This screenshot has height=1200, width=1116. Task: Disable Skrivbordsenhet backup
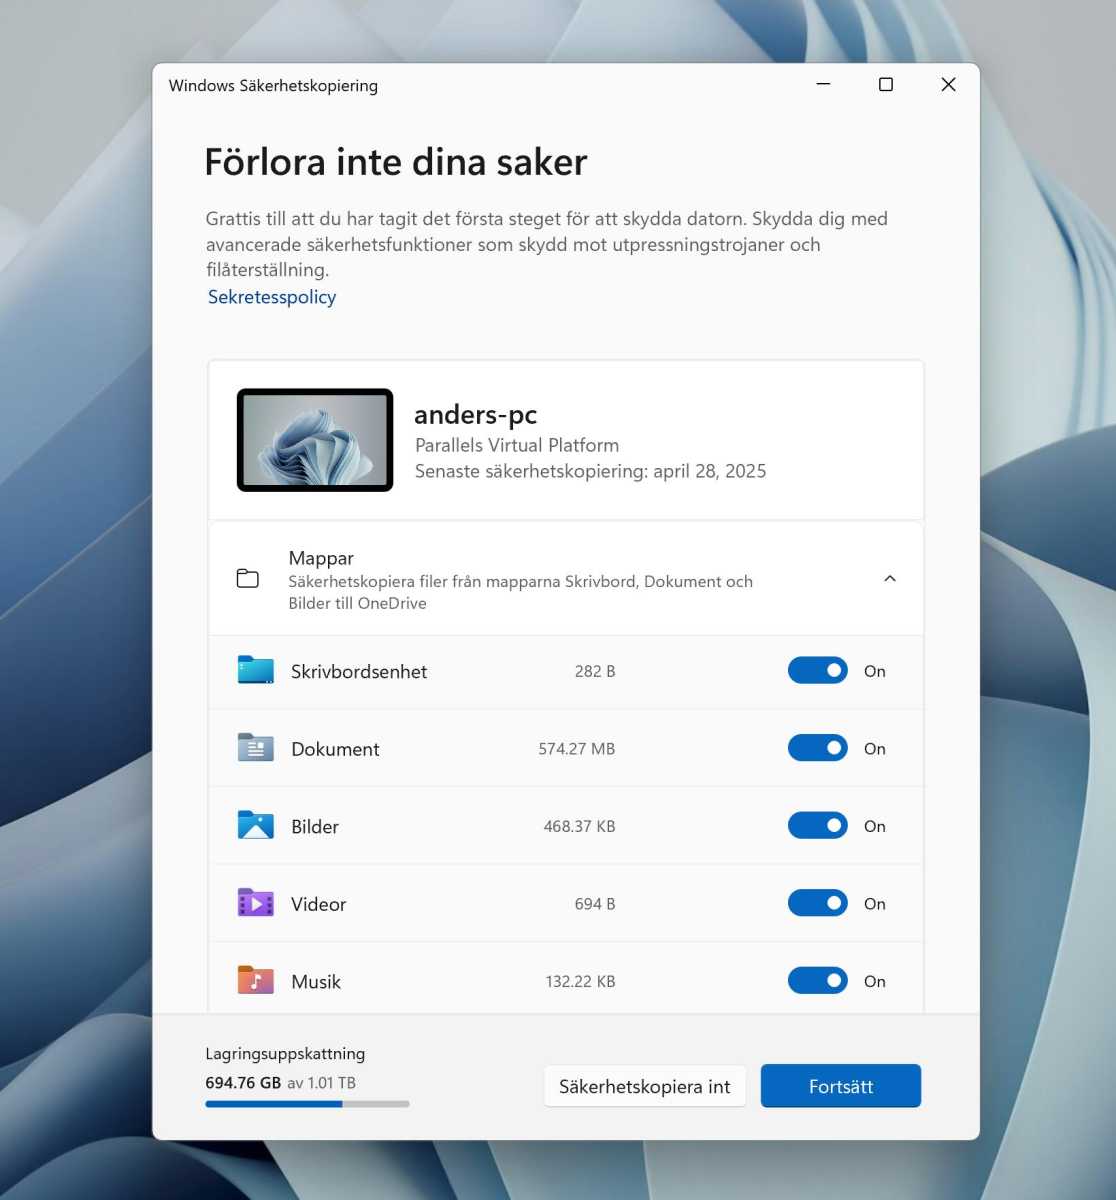tap(817, 670)
